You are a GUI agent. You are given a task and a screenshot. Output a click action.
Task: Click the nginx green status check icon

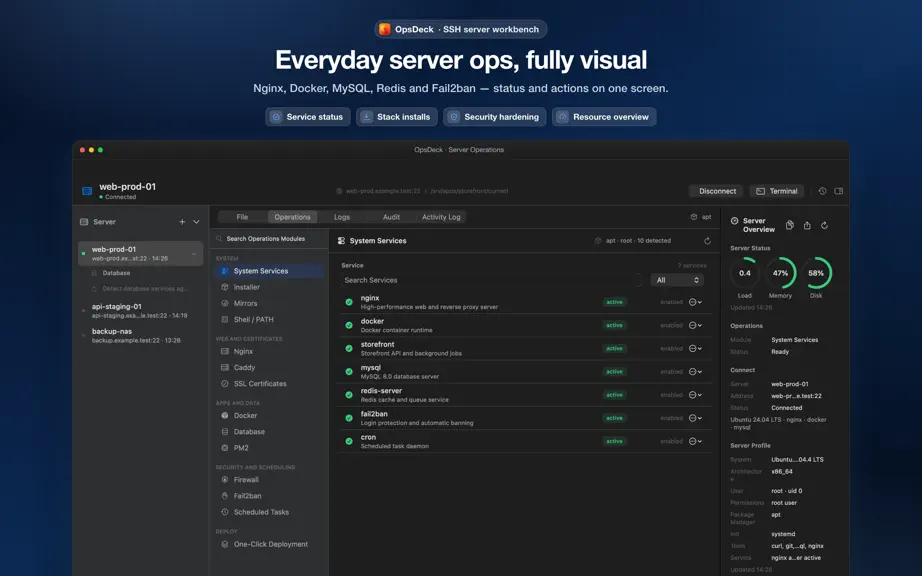pyautogui.click(x=349, y=302)
